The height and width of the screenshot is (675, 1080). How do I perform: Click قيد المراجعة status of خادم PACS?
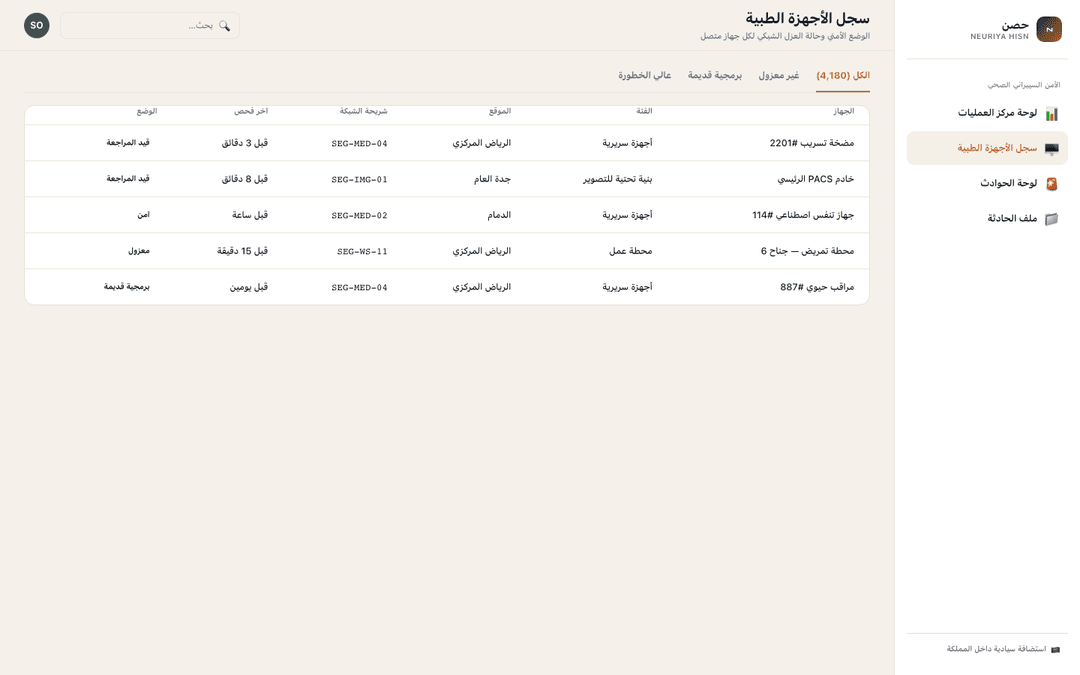(128, 178)
